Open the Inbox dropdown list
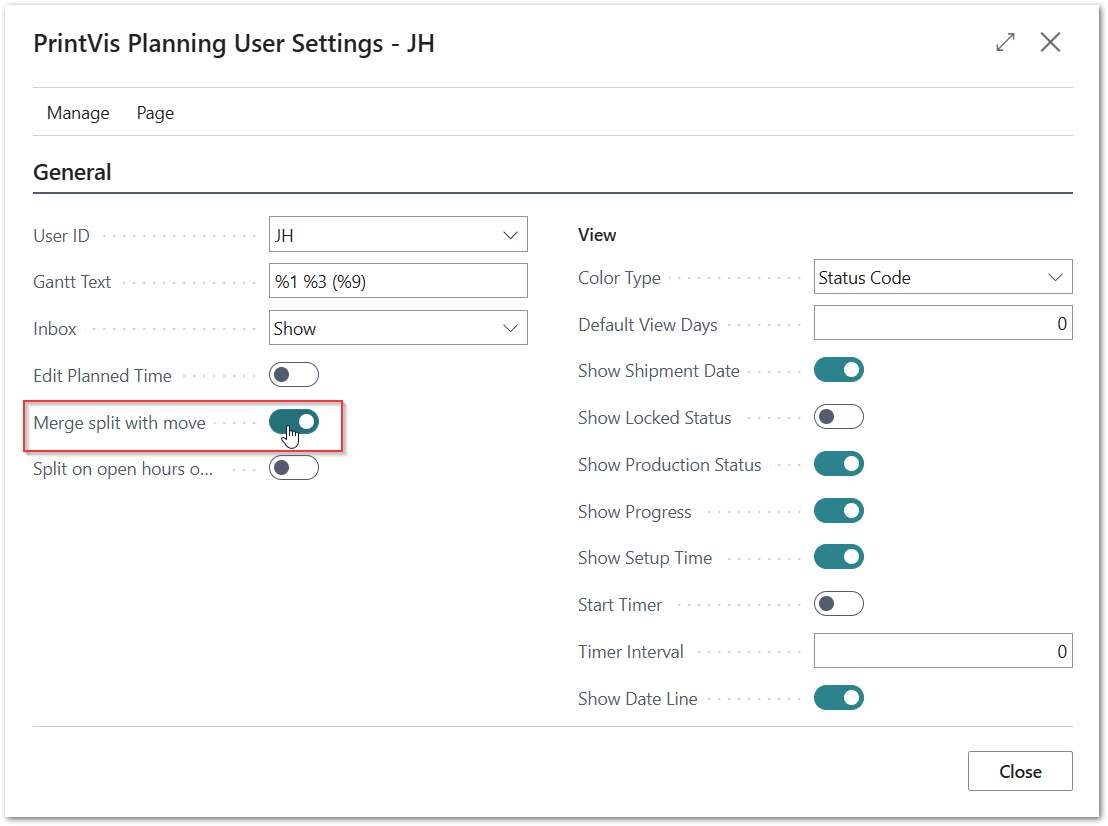The height and width of the screenshot is (826, 1108). 511,328
